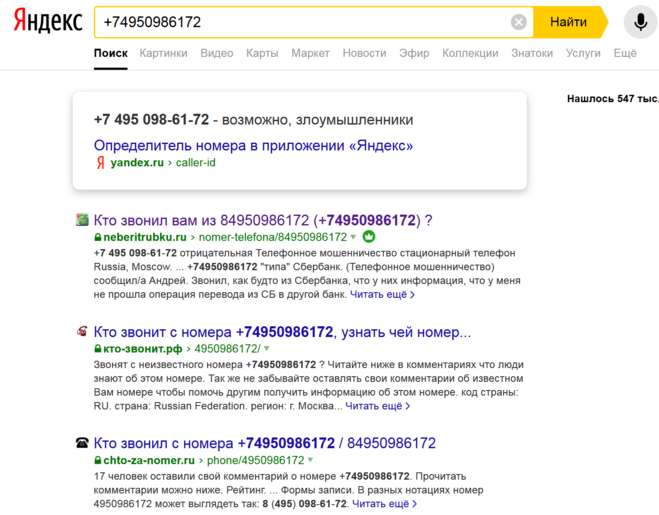Click neberitrubku.ru favicon icon
659x515 pixels.
tap(82, 219)
